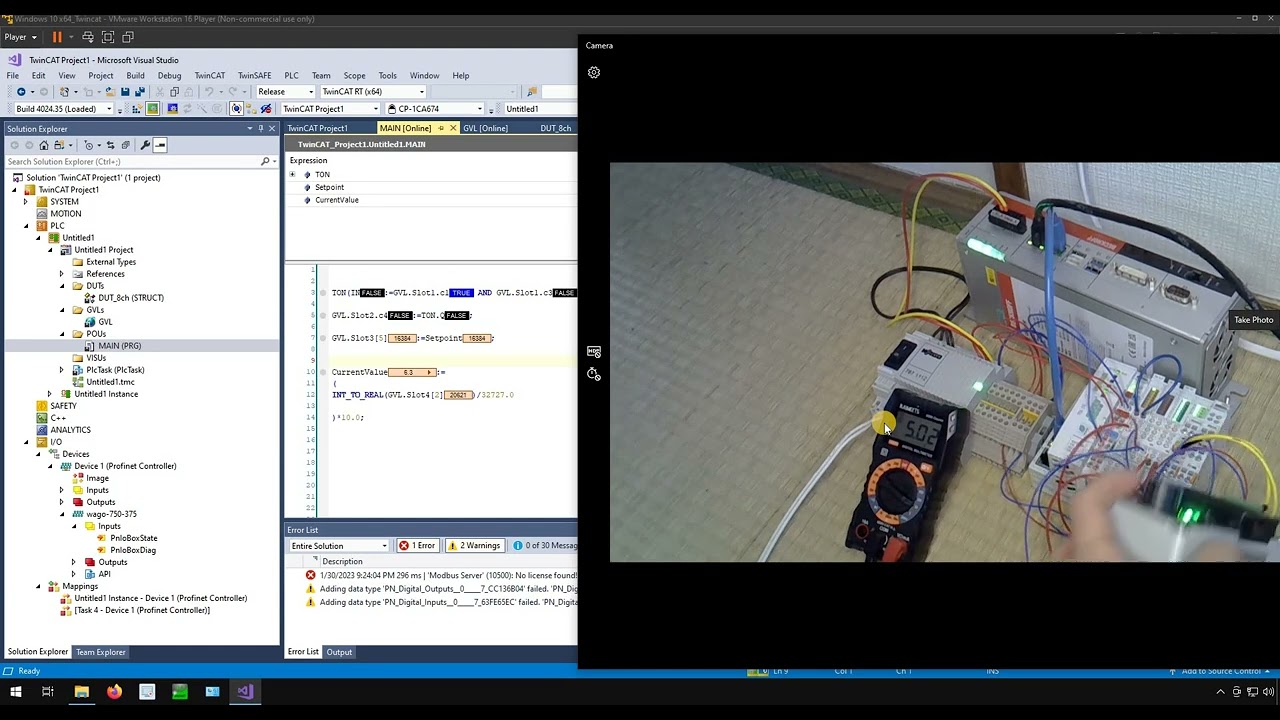Pause the VMware virtual machine
This screenshot has width=1280, height=720.
pos(57,37)
